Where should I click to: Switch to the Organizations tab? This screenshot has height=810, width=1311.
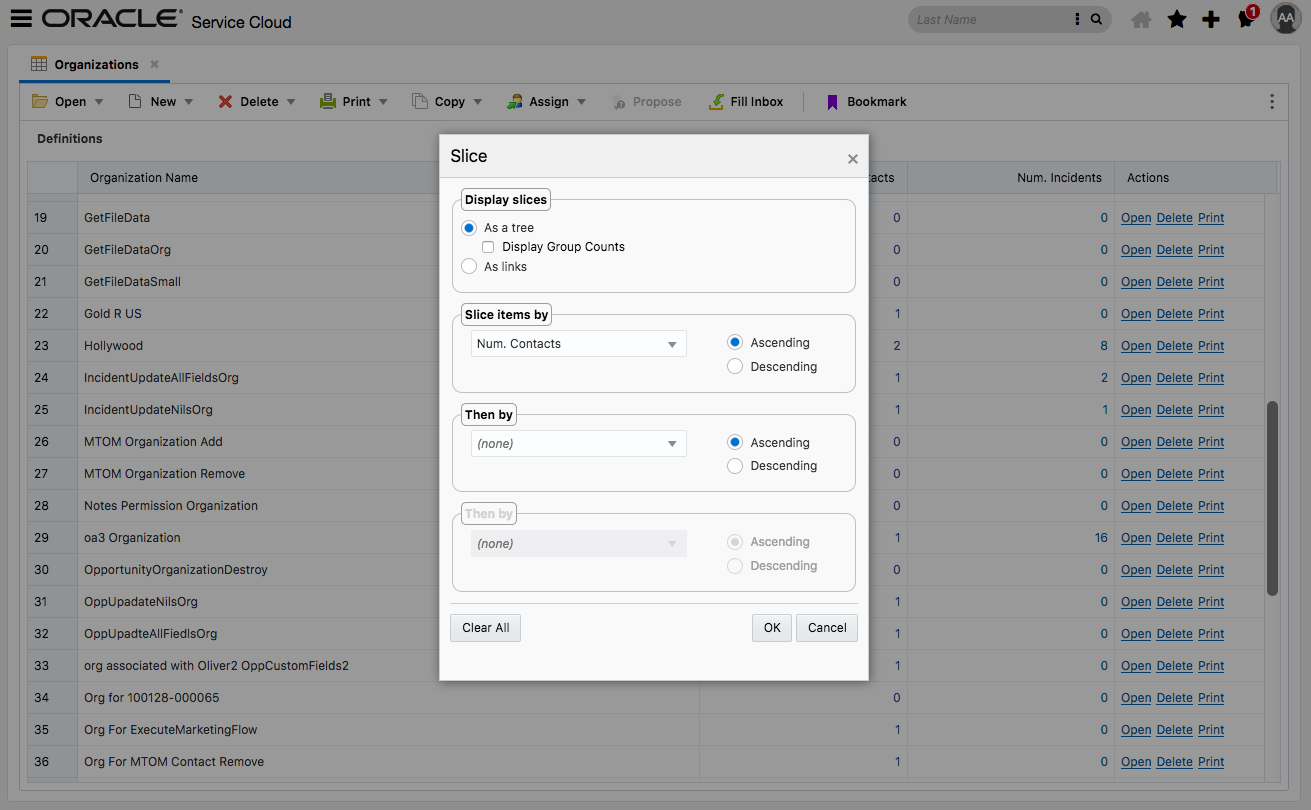point(93,64)
